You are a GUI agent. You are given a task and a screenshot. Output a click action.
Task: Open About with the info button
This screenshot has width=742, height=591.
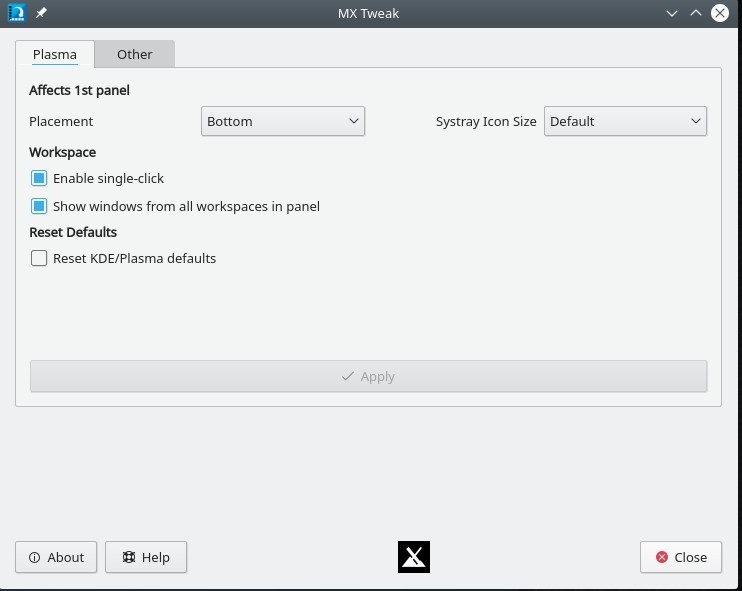click(56, 557)
